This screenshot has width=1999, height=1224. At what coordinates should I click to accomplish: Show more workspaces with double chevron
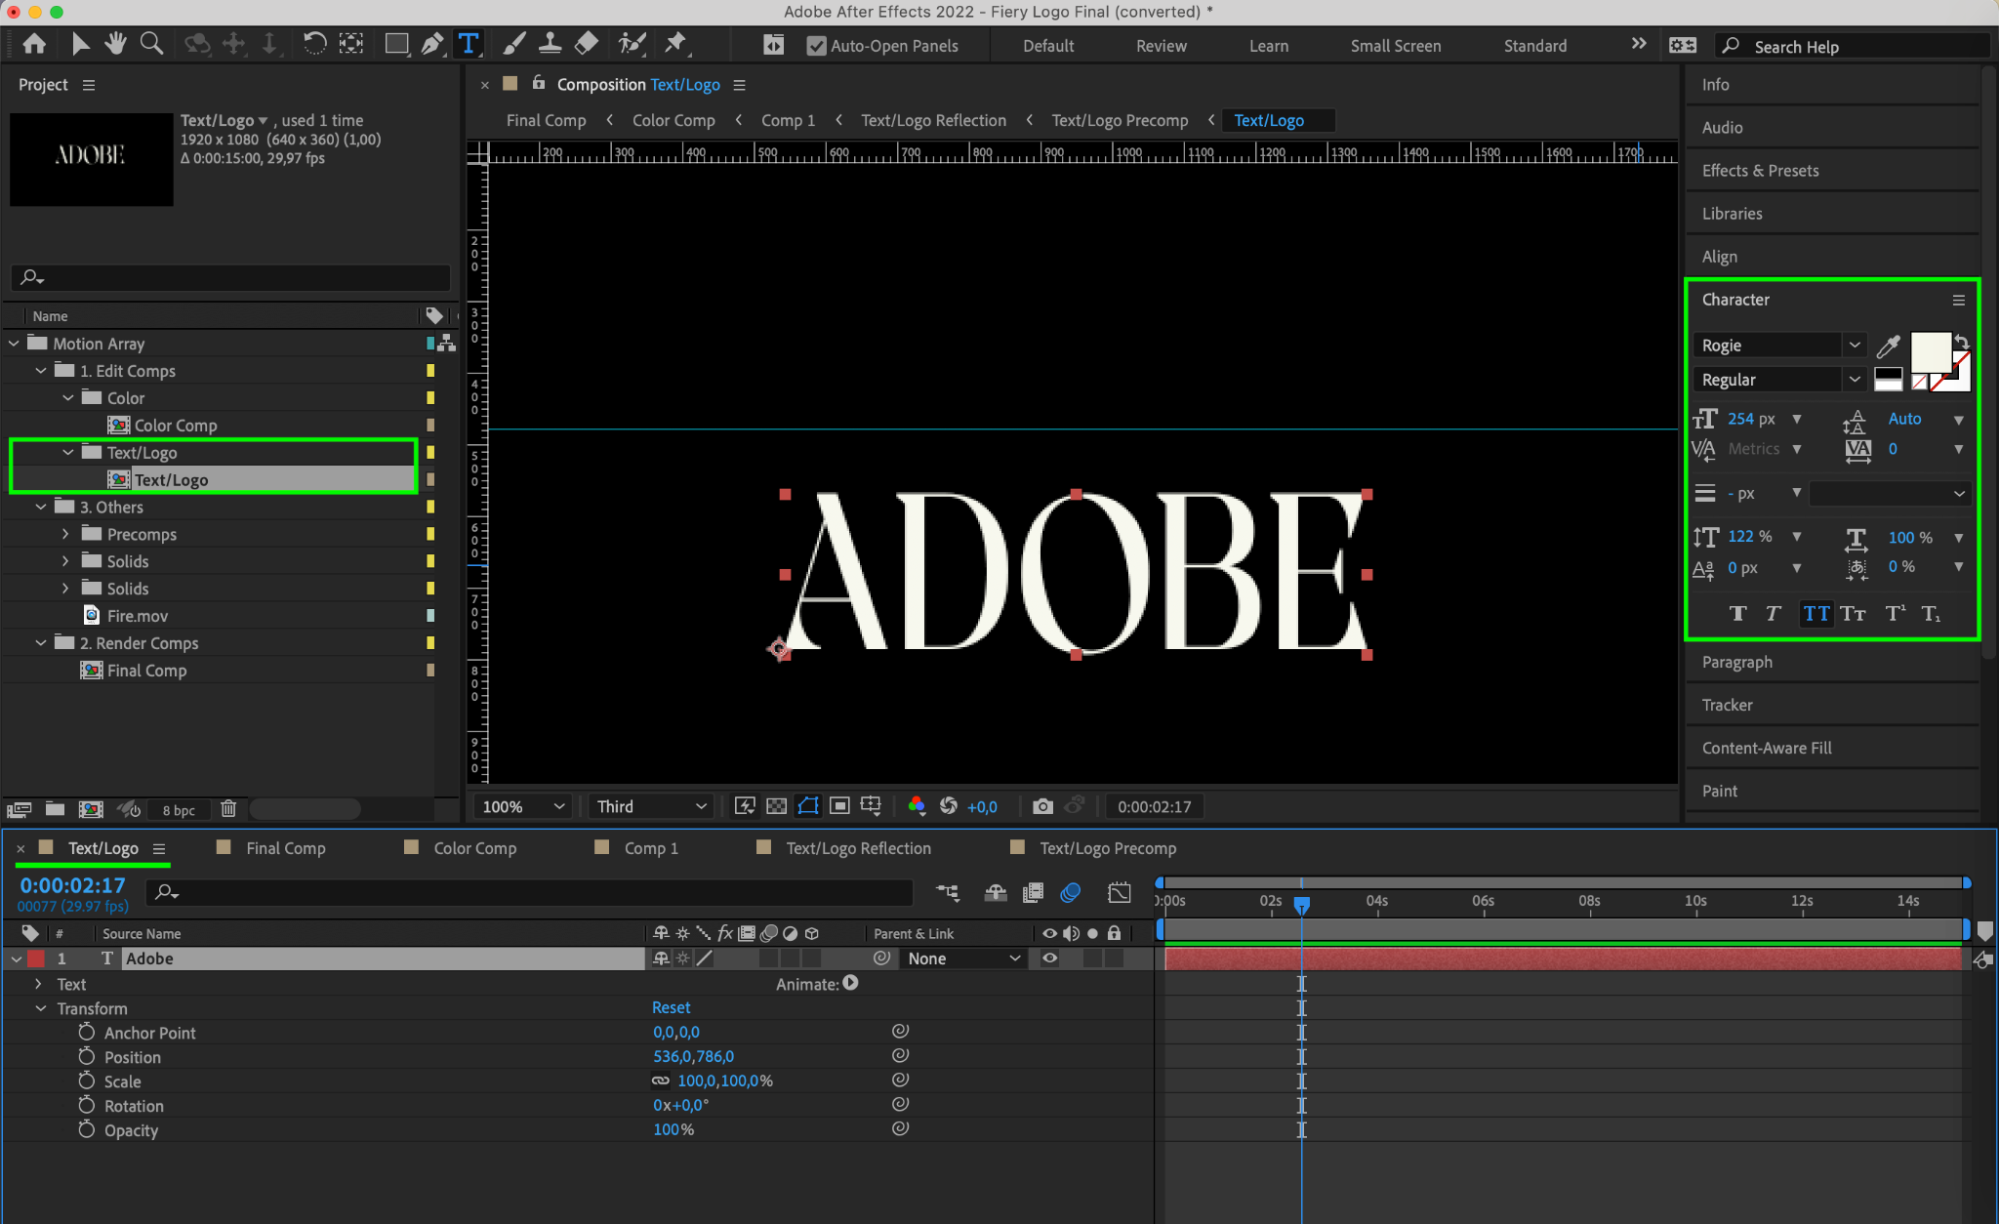[1638, 44]
